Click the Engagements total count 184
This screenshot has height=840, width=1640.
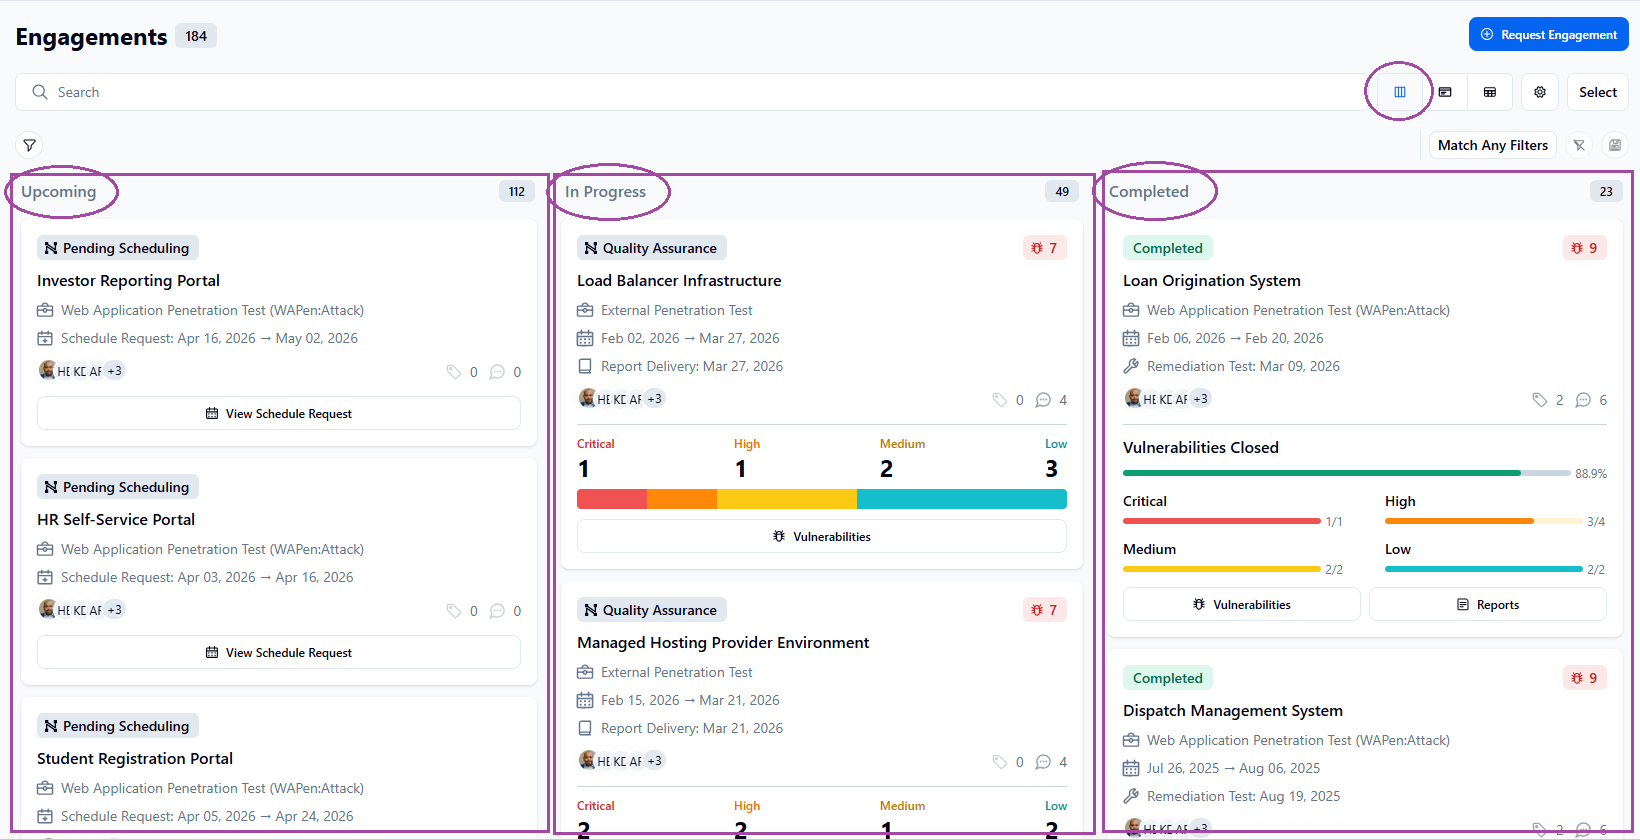[x=196, y=36]
